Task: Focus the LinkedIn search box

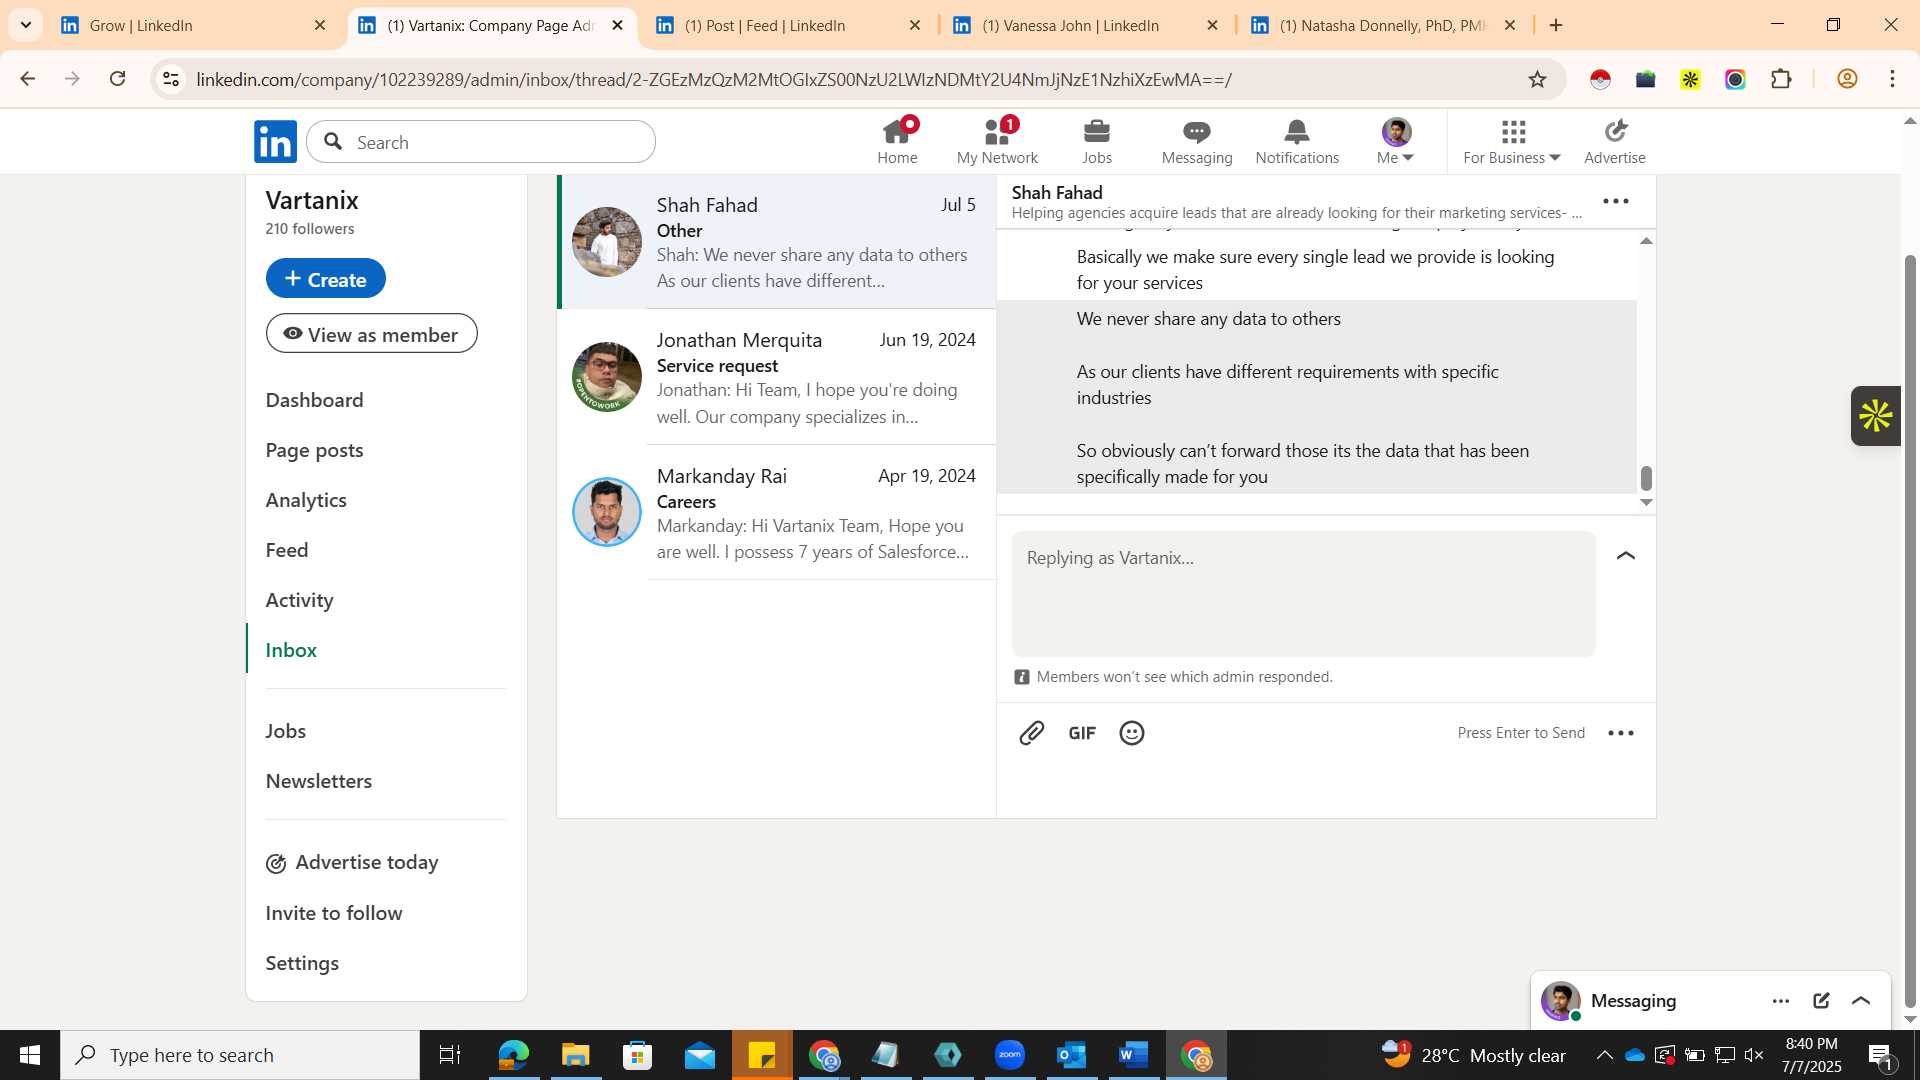Action: [x=481, y=142]
